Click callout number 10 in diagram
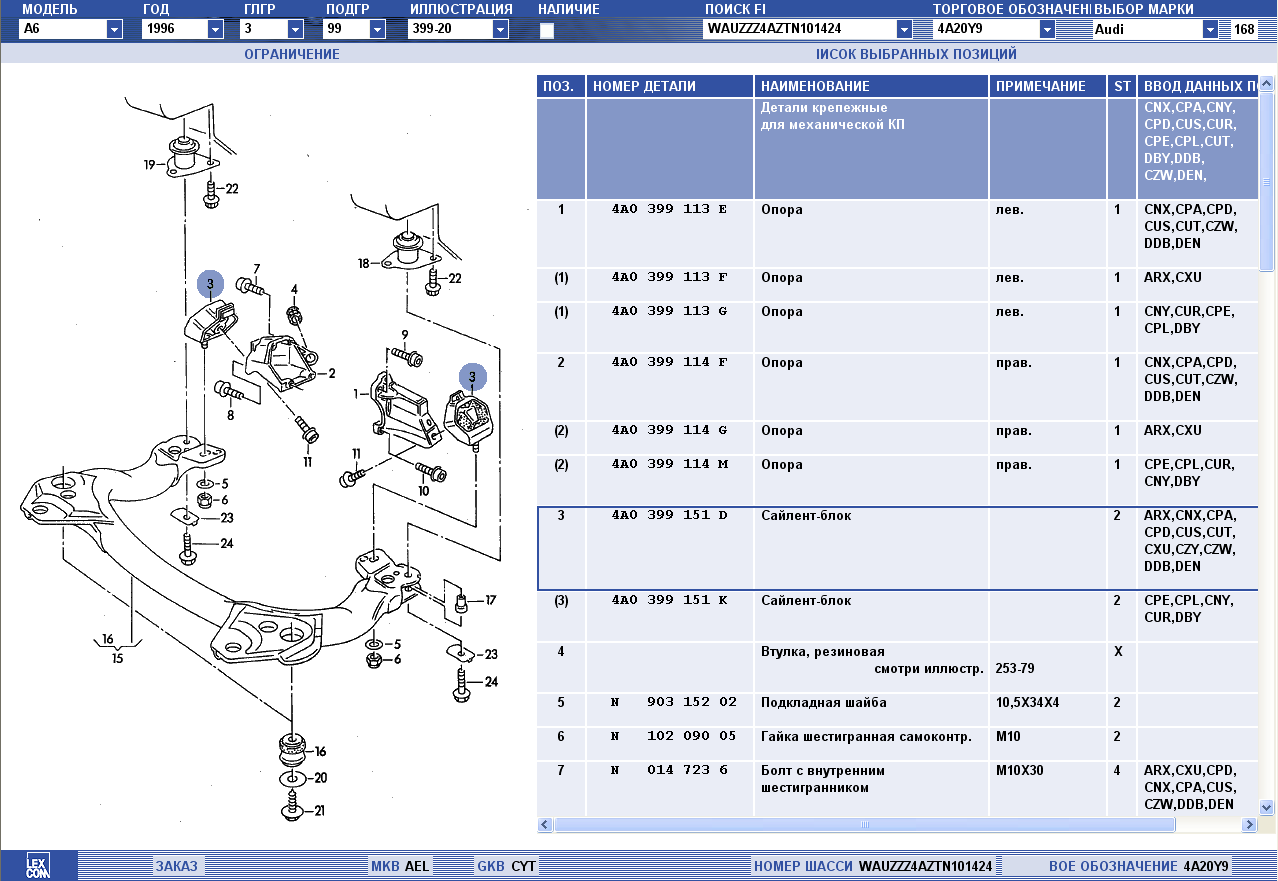 click(x=423, y=491)
